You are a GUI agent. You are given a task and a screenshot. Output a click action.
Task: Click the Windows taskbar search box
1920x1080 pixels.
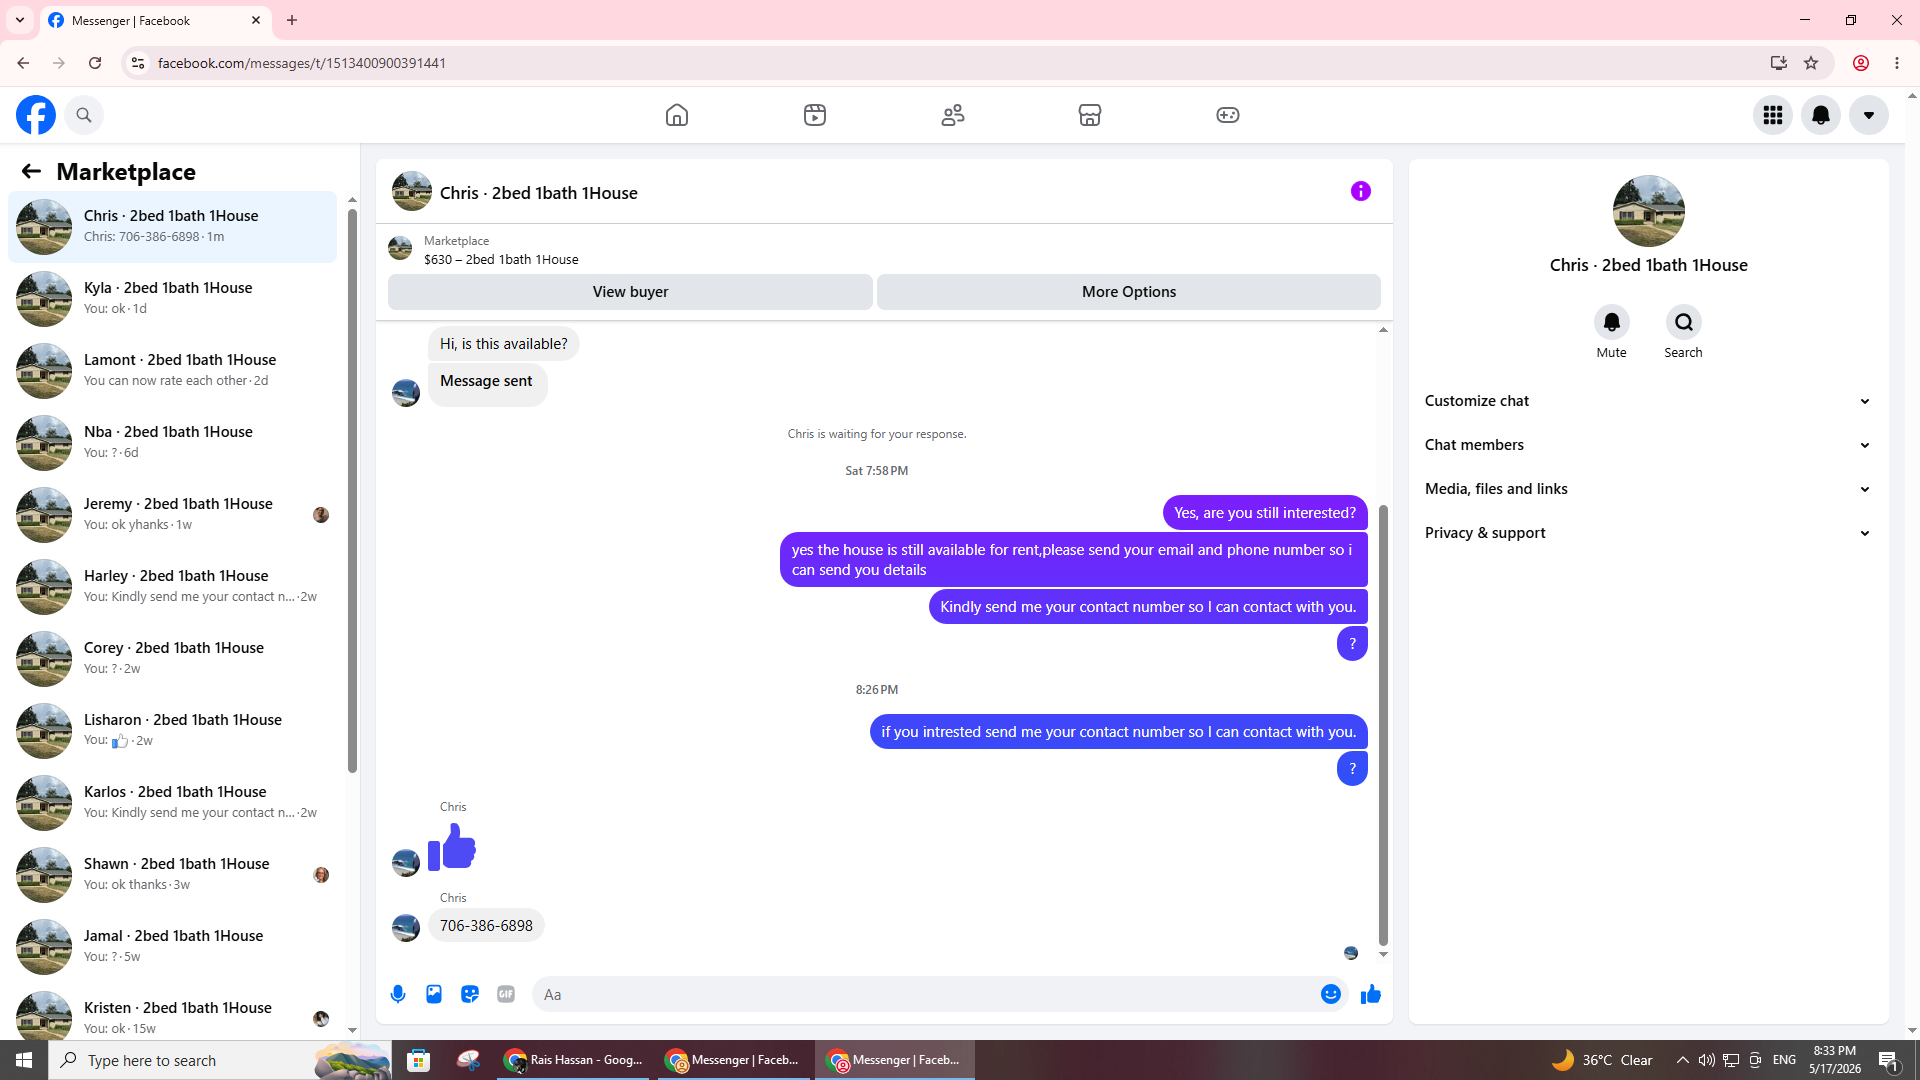(x=220, y=1060)
